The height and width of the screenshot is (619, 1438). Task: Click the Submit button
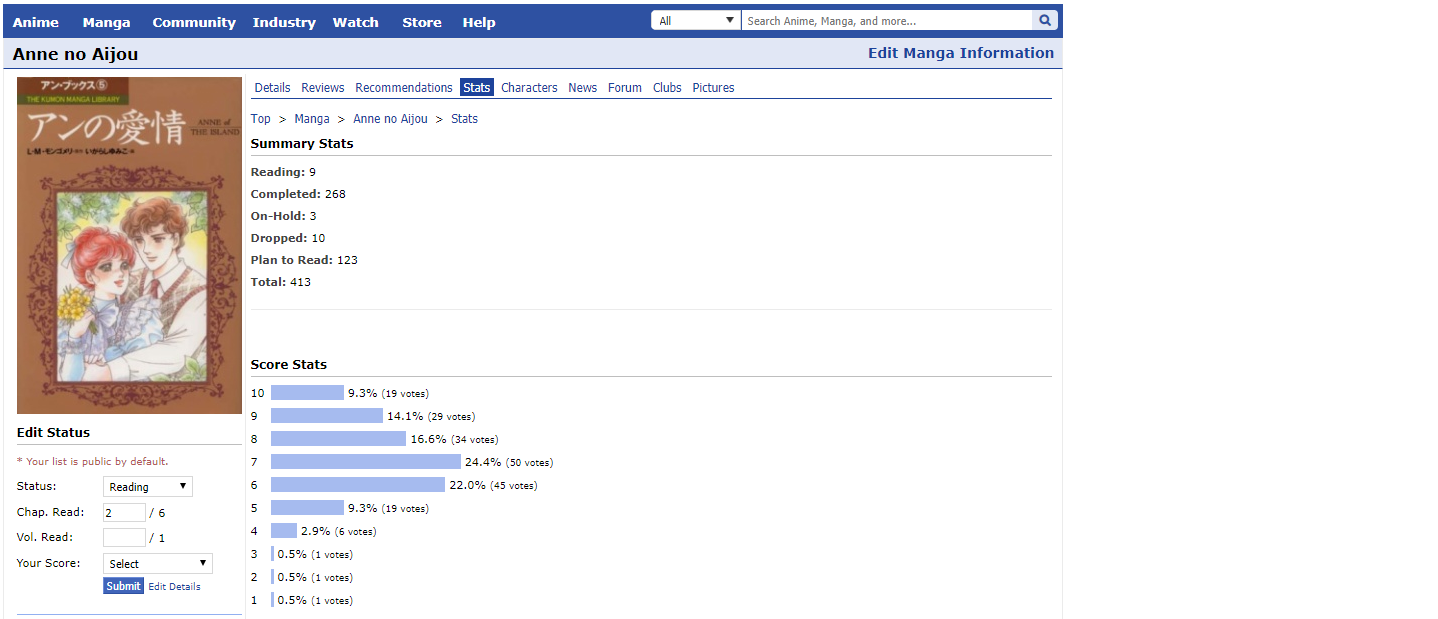(x=123, y=586)
